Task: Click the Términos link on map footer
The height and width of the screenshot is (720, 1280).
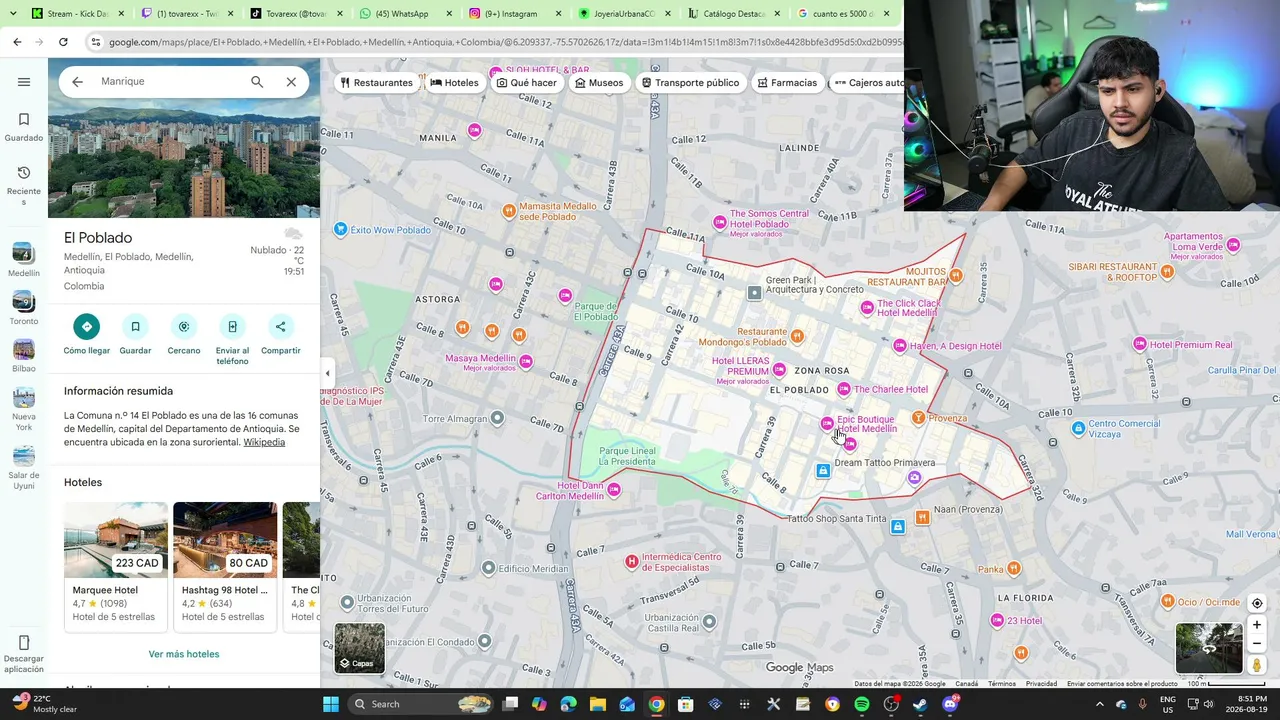Action: [1001, 684]
